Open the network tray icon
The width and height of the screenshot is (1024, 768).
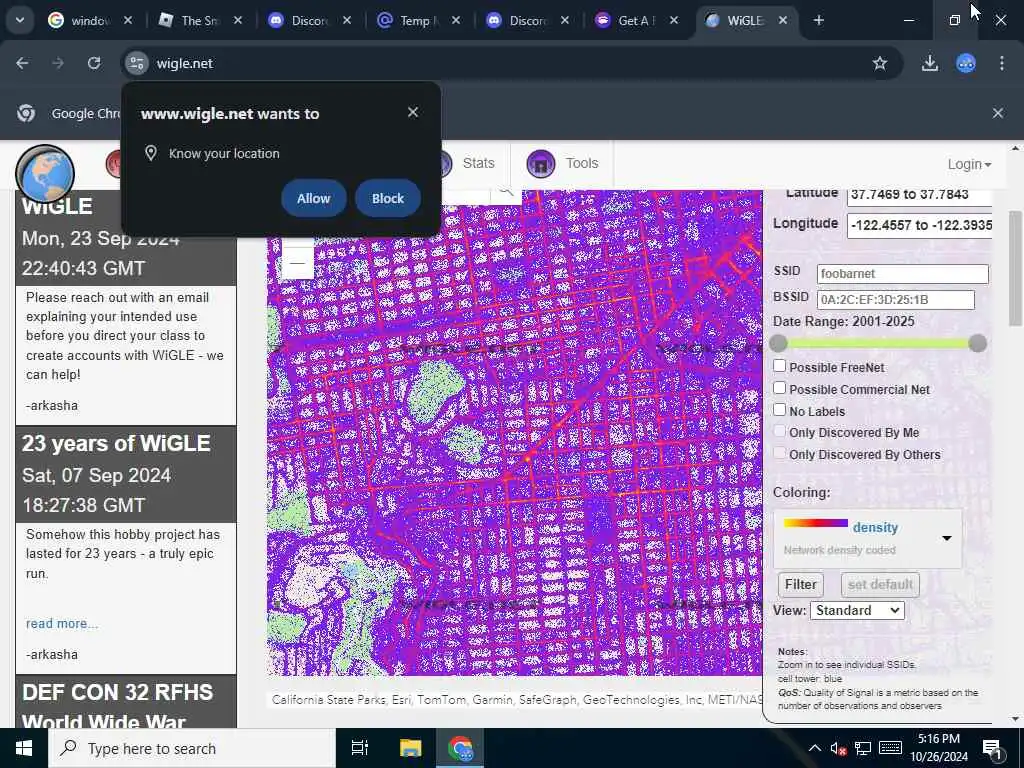coord(863,748)
